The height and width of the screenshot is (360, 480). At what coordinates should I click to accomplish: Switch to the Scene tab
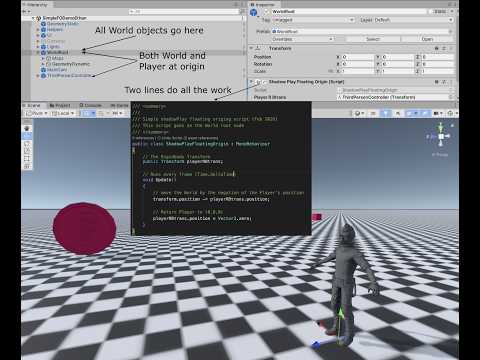(x=34, y=105)
